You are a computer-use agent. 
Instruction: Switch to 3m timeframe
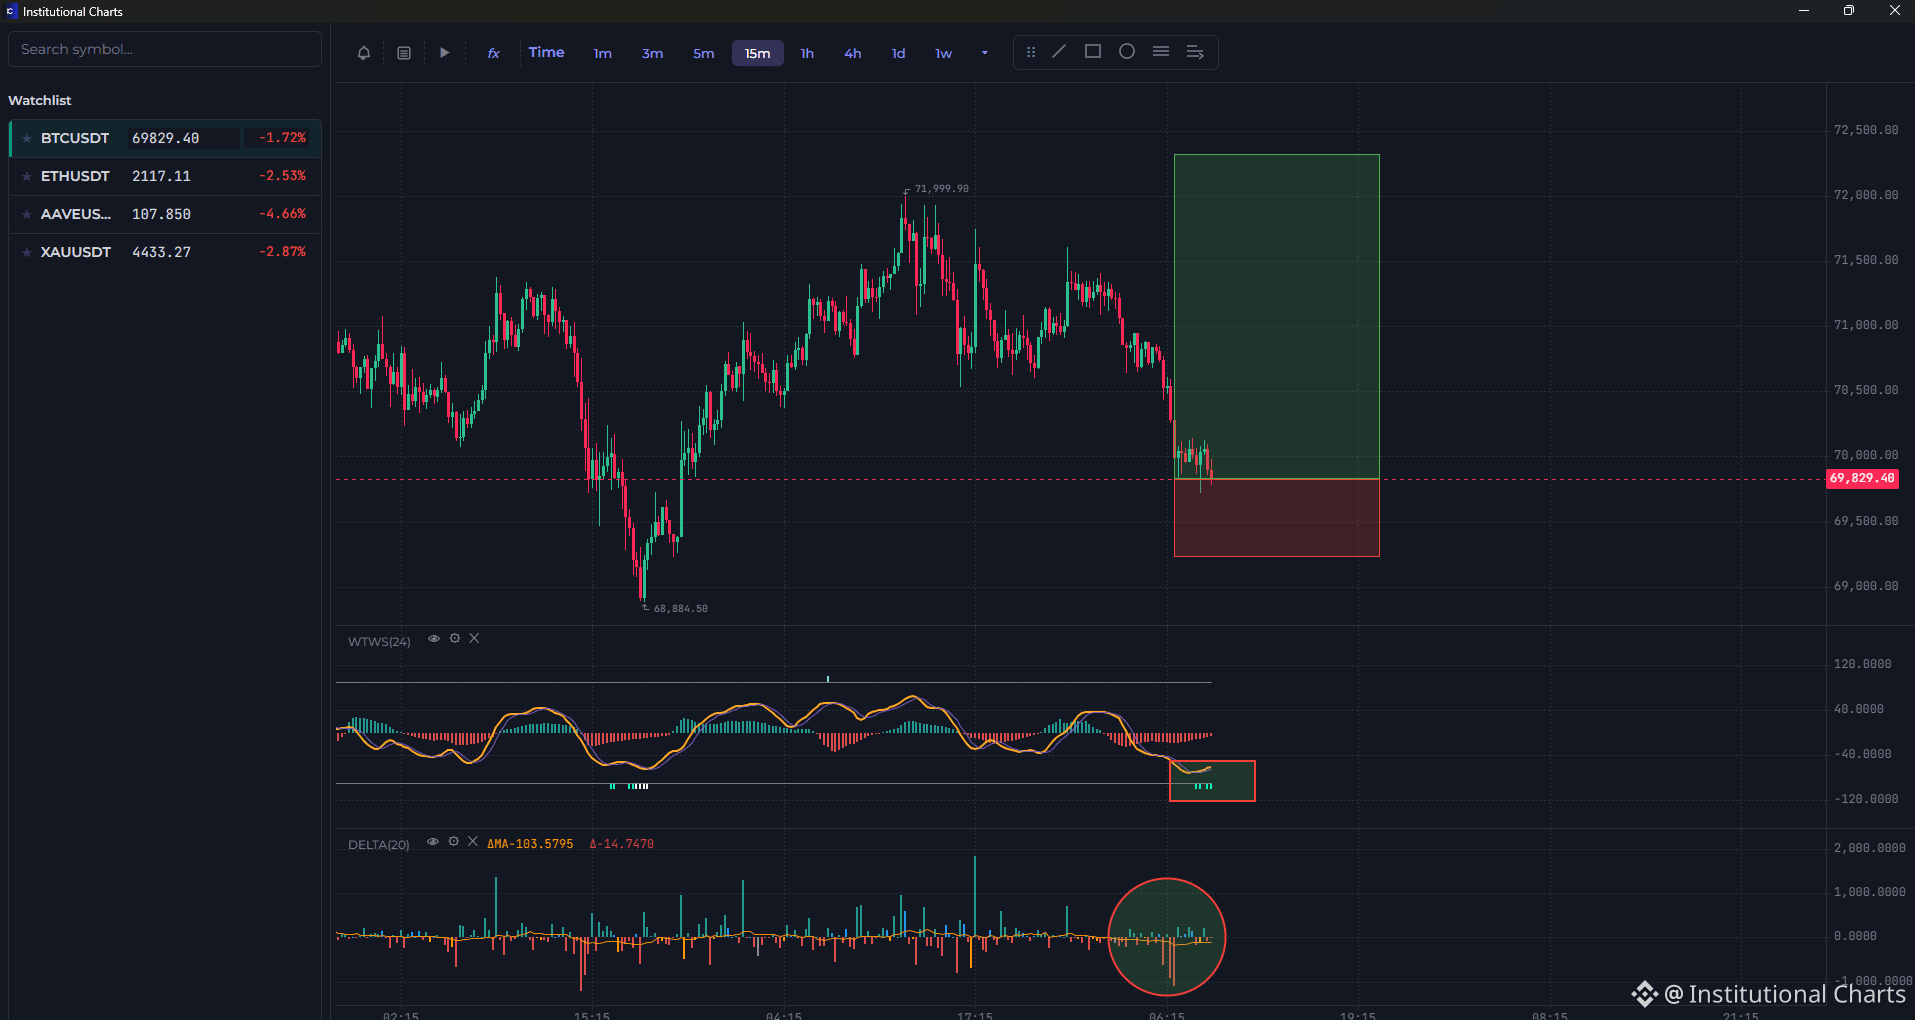pyautogui.click(x=652, y=53)
